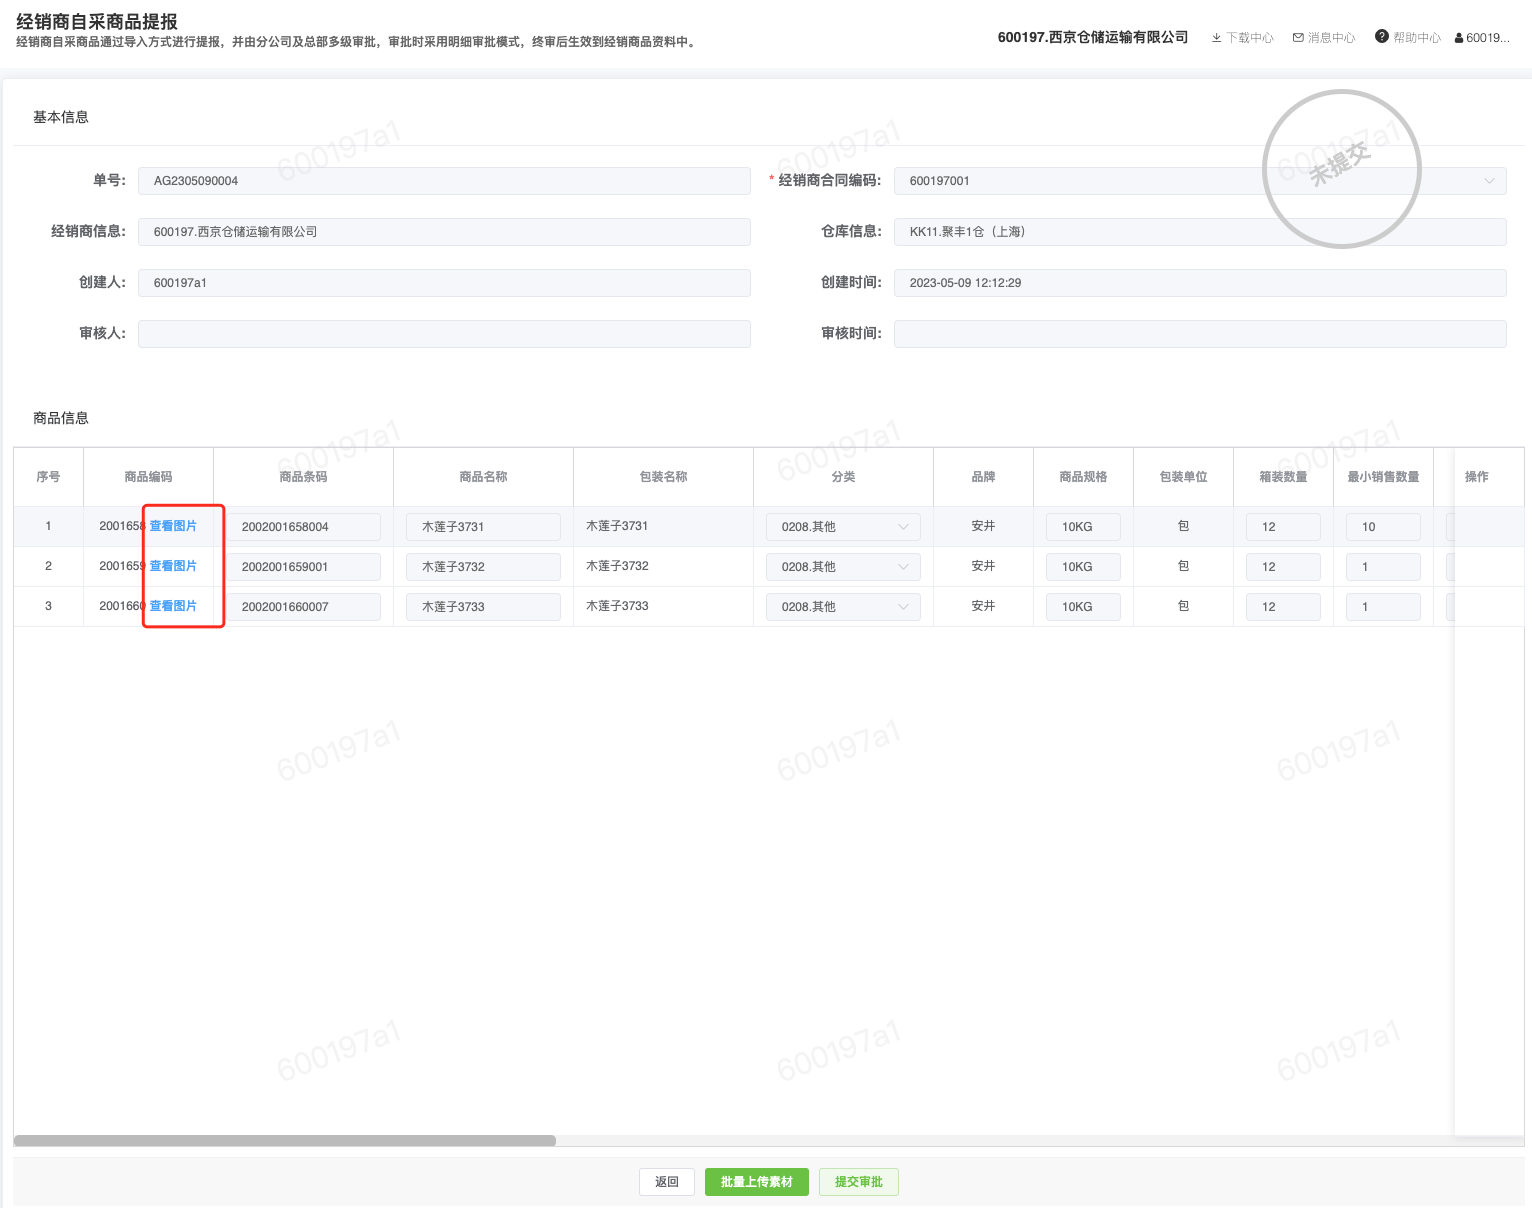Click the 批量上传素材 button

tap(757, 1182)
